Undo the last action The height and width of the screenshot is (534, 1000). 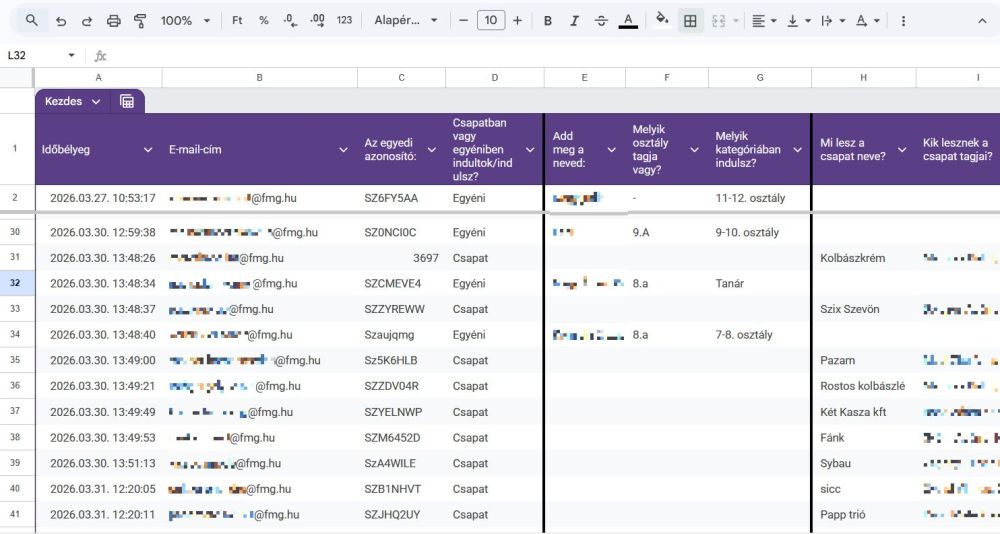tap(61, 20)
